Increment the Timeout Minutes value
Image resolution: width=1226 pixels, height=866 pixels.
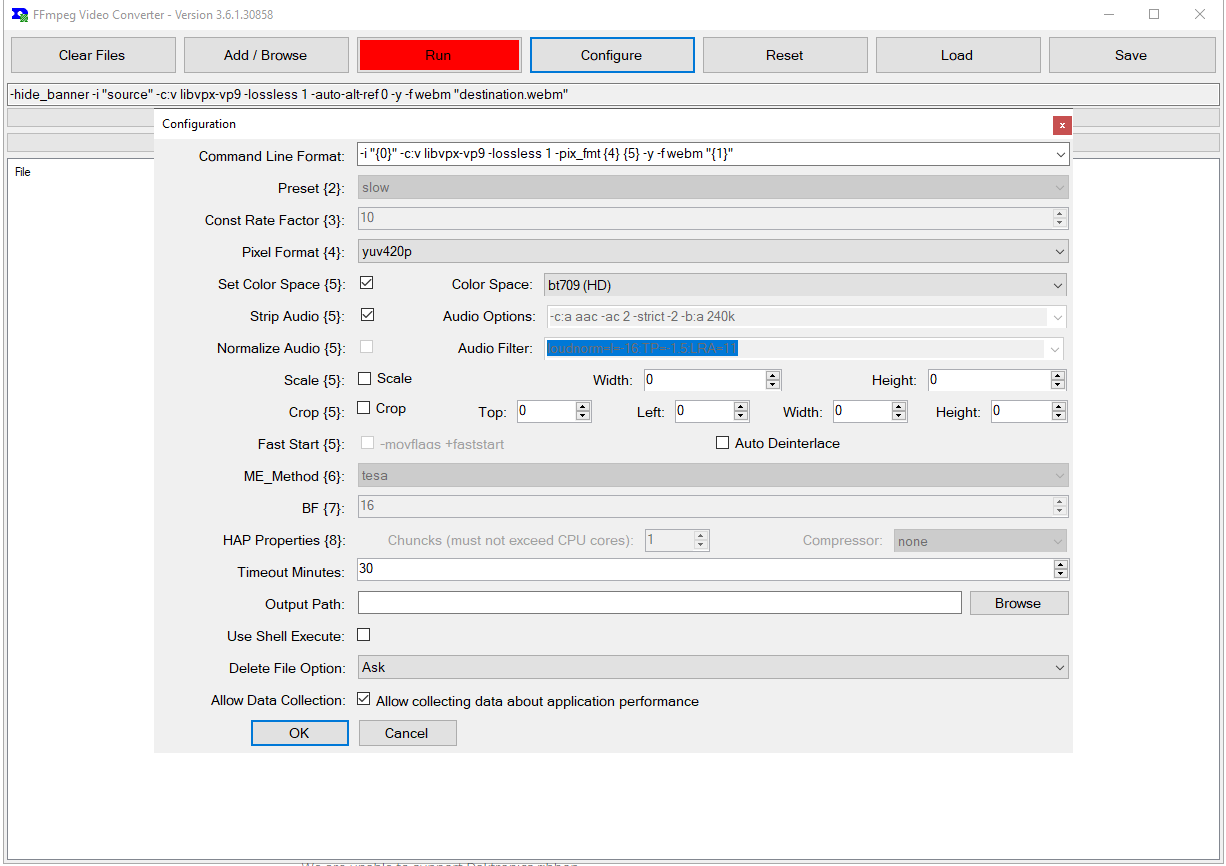pyautogui.click(x=1060, y=564)
